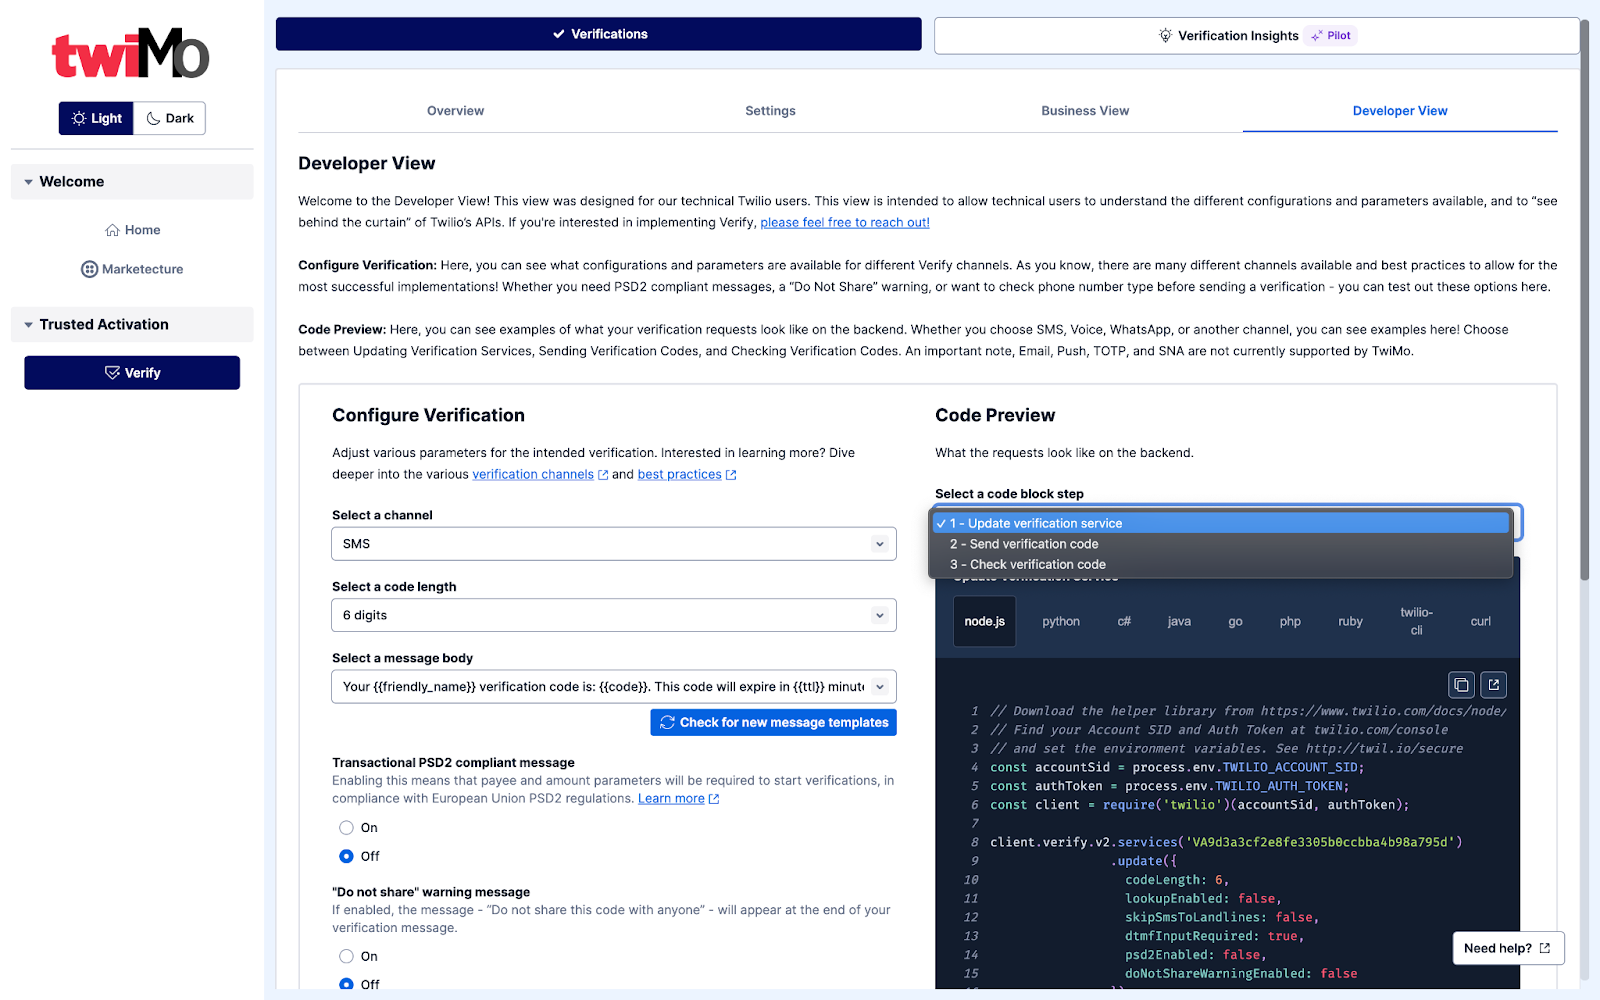Viewport: 1600px width, 1000px height.
Task: Choose '3 - Check verification code' option
Action: point(1220,565)
